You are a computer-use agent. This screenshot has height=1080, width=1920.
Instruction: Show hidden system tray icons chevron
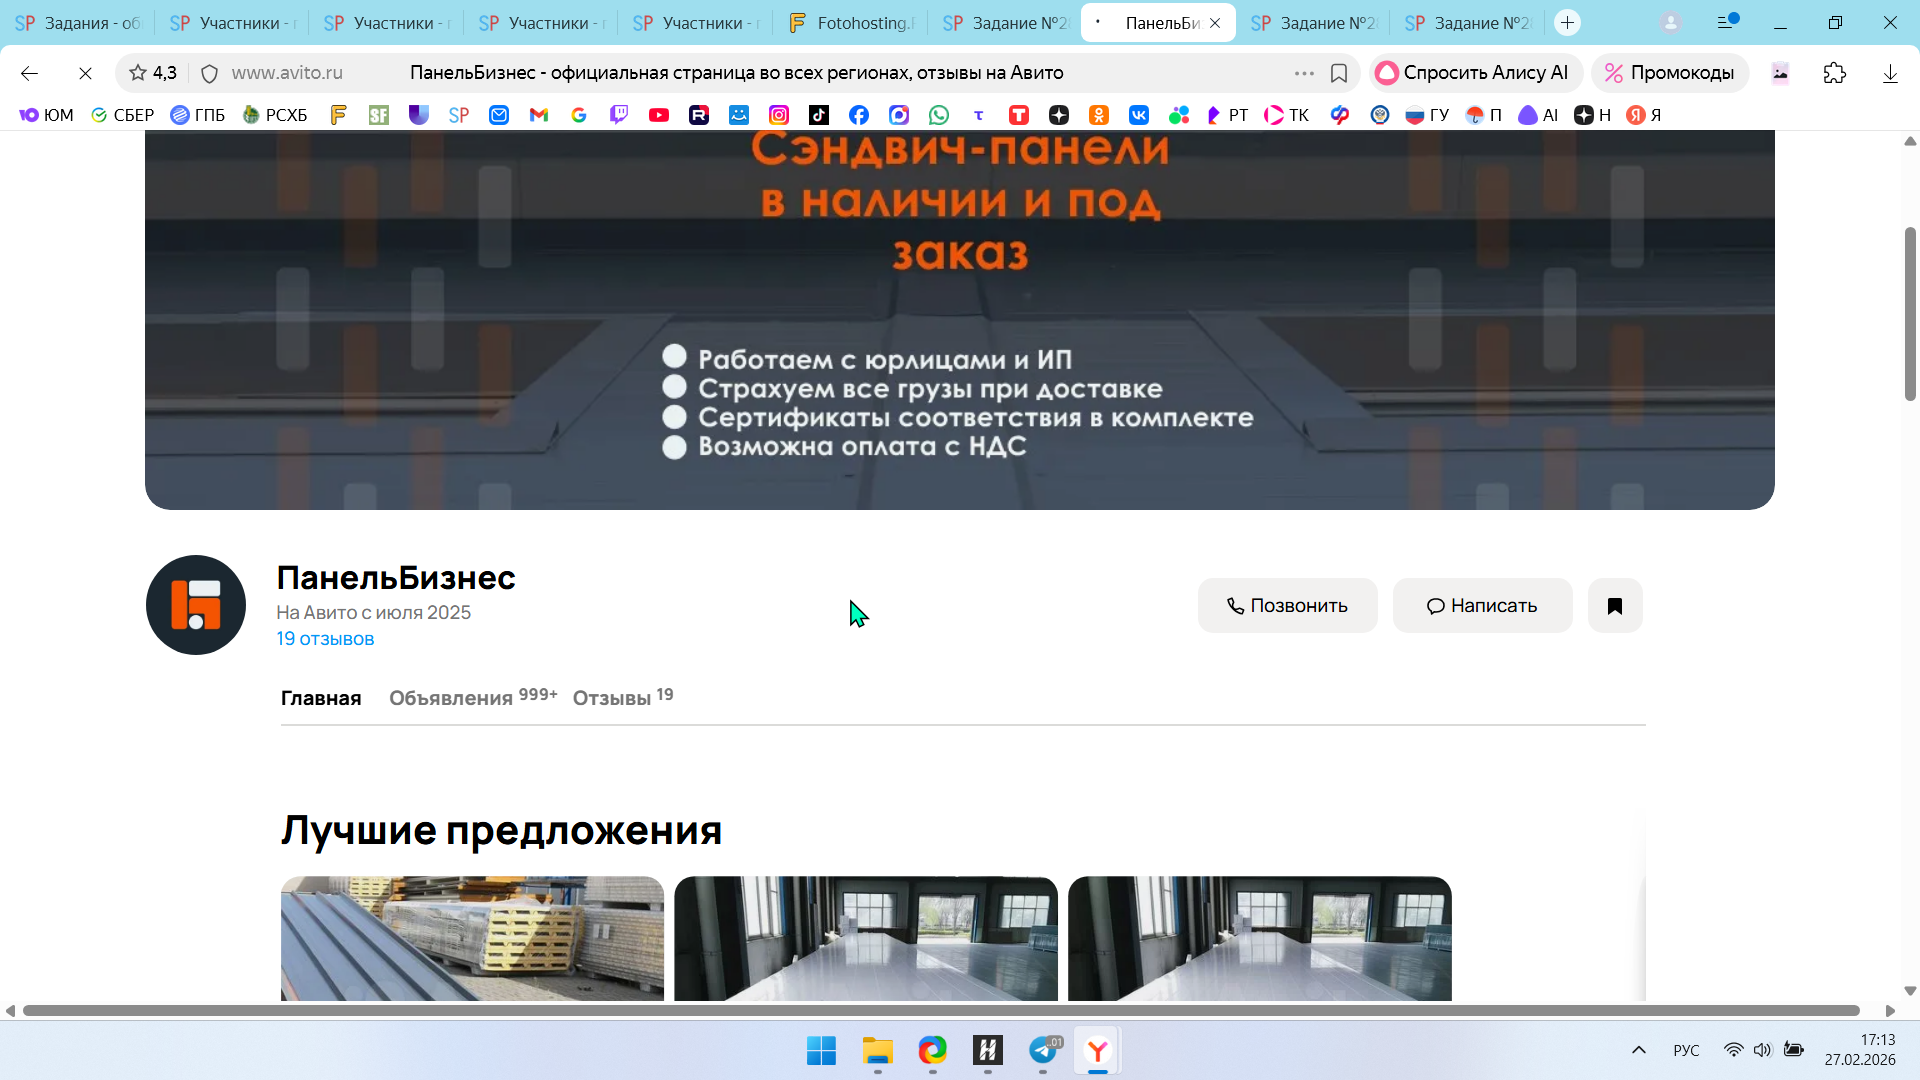coord(1638,1050)
